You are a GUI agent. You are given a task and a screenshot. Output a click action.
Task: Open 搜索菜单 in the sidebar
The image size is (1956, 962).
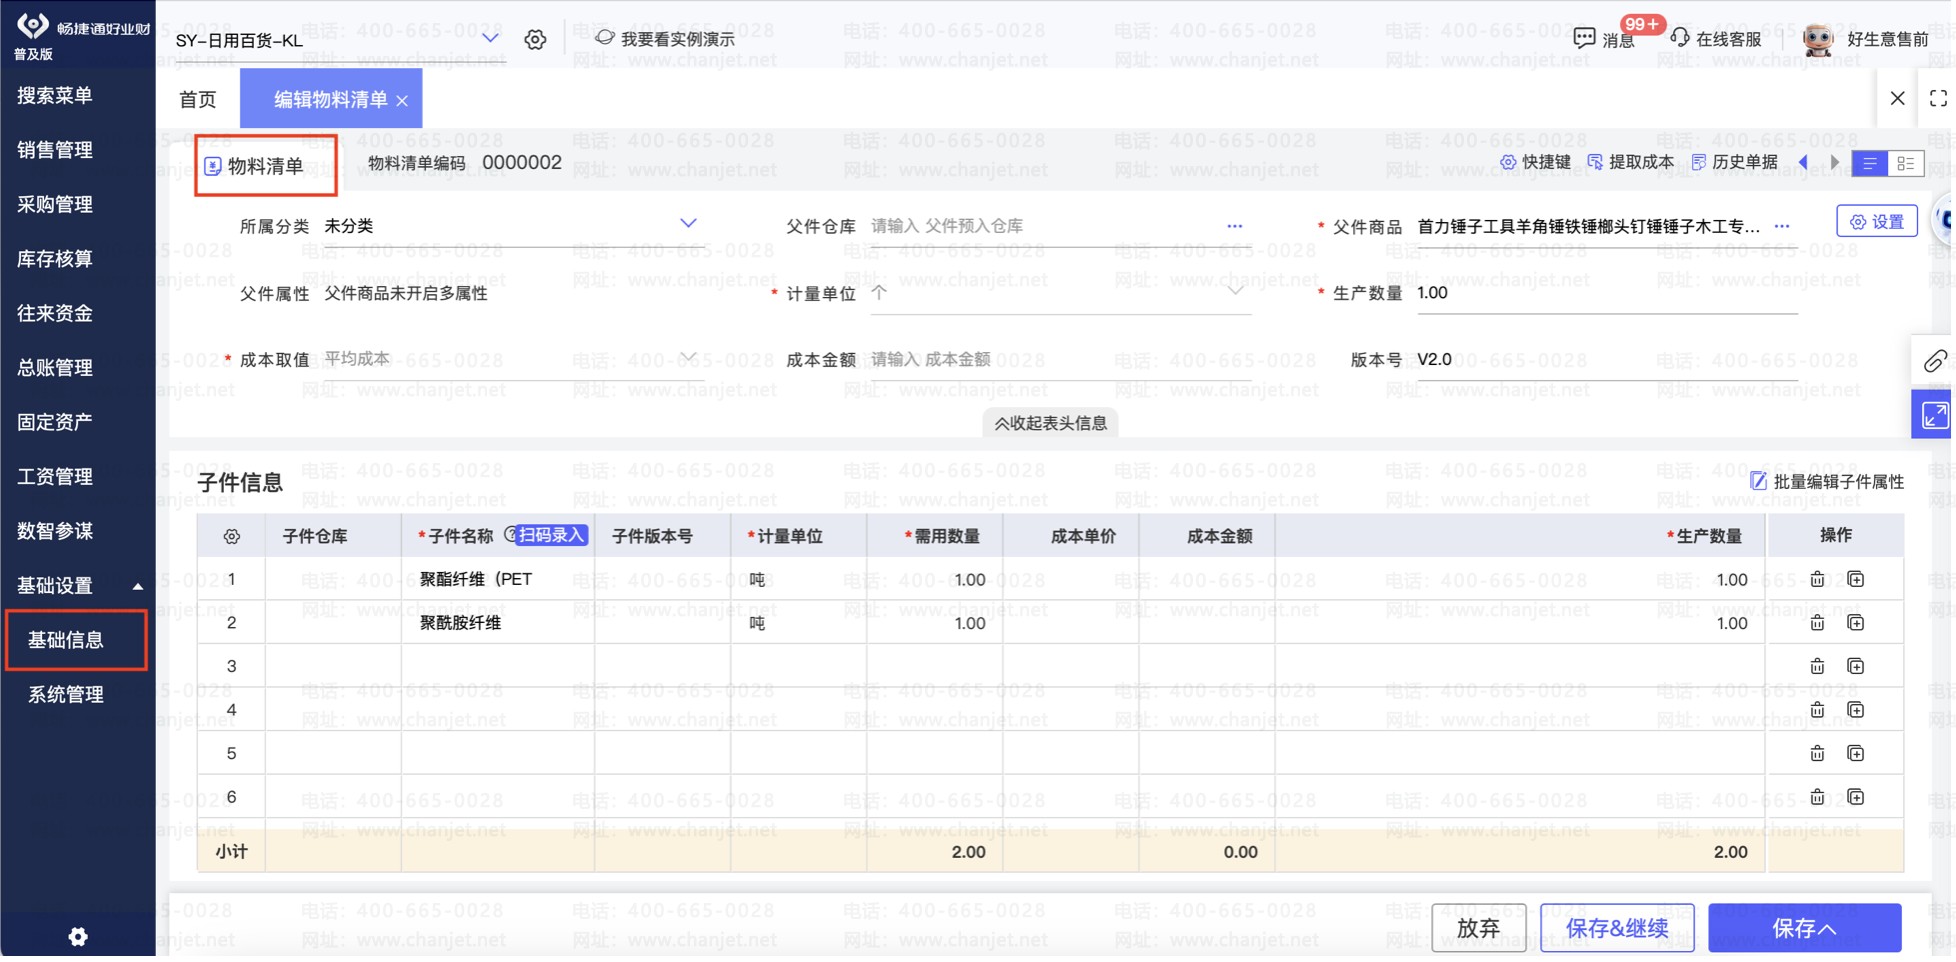click(55, 96)
